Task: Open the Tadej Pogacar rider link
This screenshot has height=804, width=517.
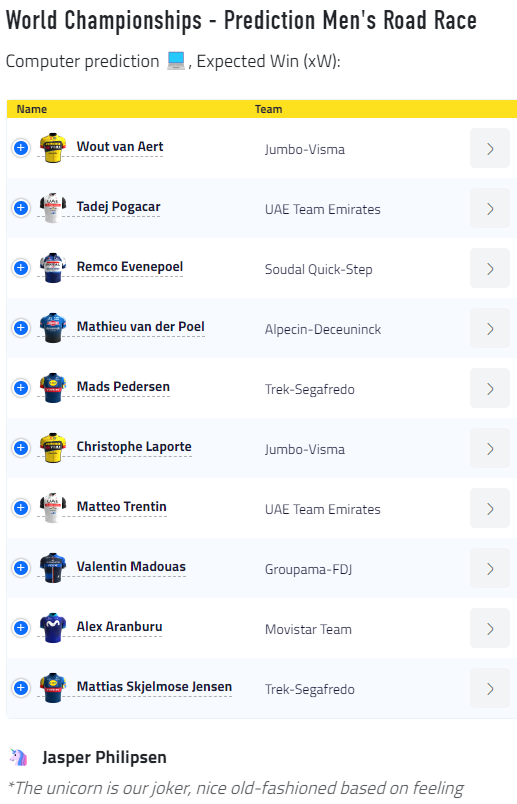Action: pyautogui.click(x=118, y=207)
